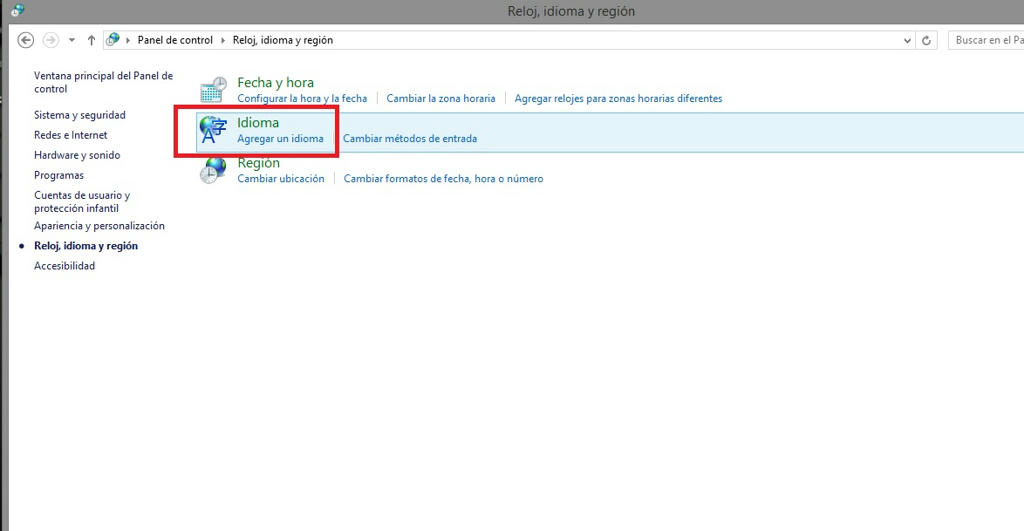Expand the chevron after Panel de control
Image resolution: width=1024 pixels, height=531 pixels.
click(223, 40)
